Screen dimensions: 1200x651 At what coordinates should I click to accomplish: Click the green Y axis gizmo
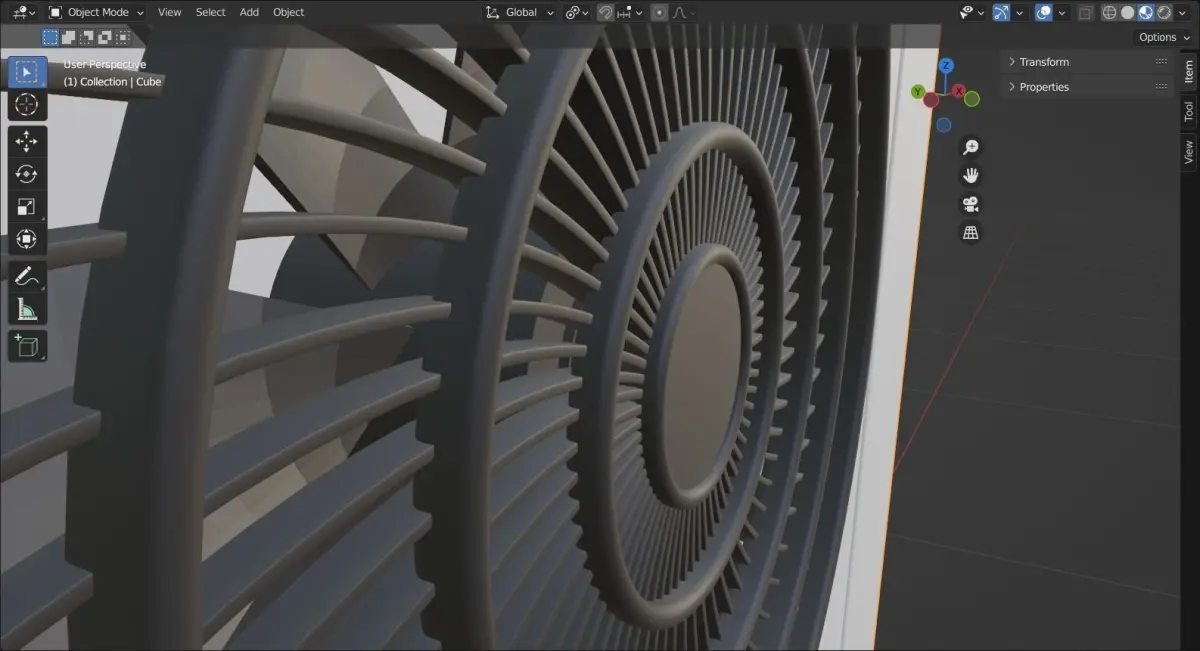point(917,92)
